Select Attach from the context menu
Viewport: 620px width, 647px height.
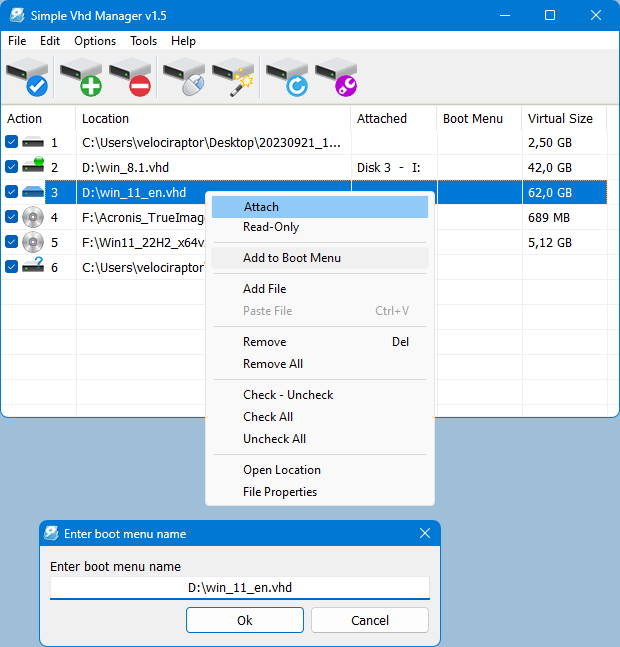tap(261, 207)
